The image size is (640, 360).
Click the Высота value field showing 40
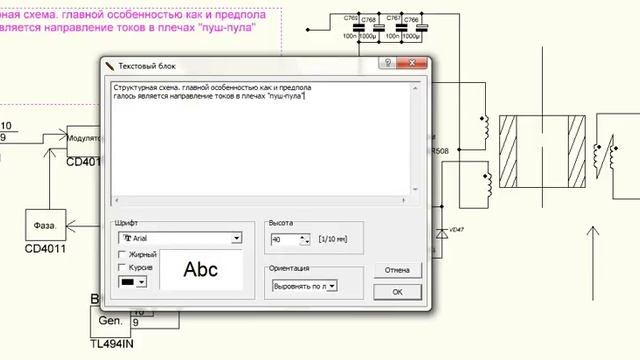[x=286, y=240]
